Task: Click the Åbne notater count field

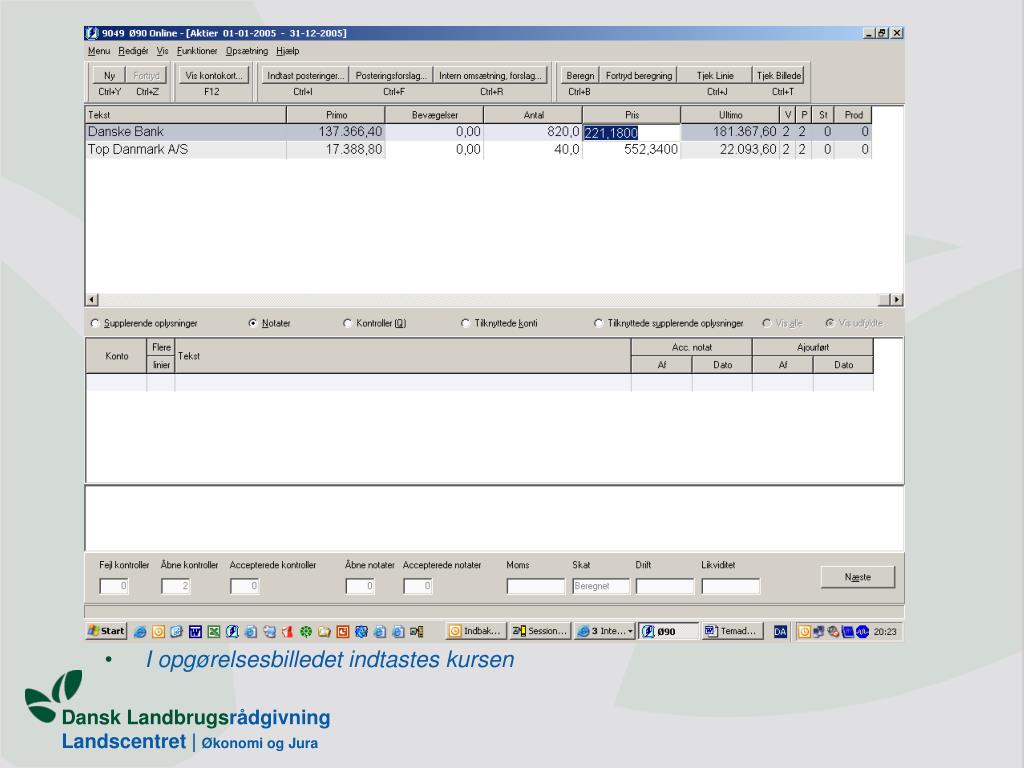Action: click(x=360, y=586)
